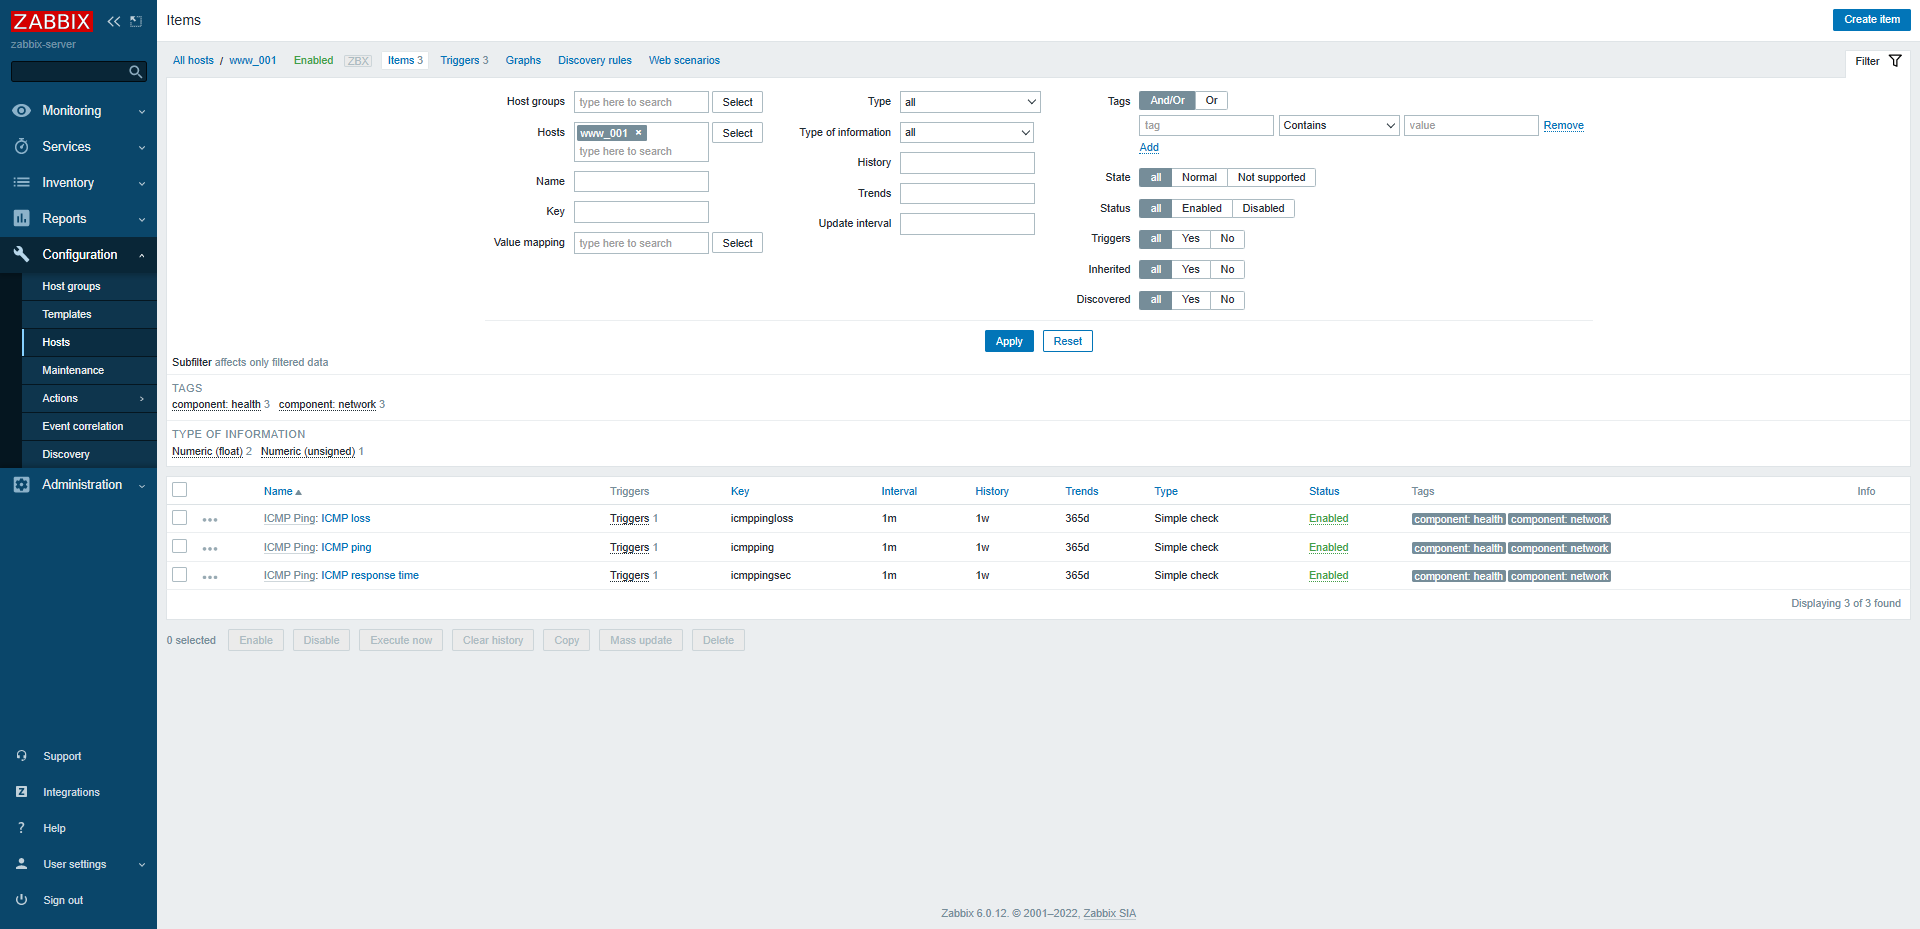1920x929 pixels.
Task: Open three-dot menu for ICMP ping item
Action: point(210,549)
